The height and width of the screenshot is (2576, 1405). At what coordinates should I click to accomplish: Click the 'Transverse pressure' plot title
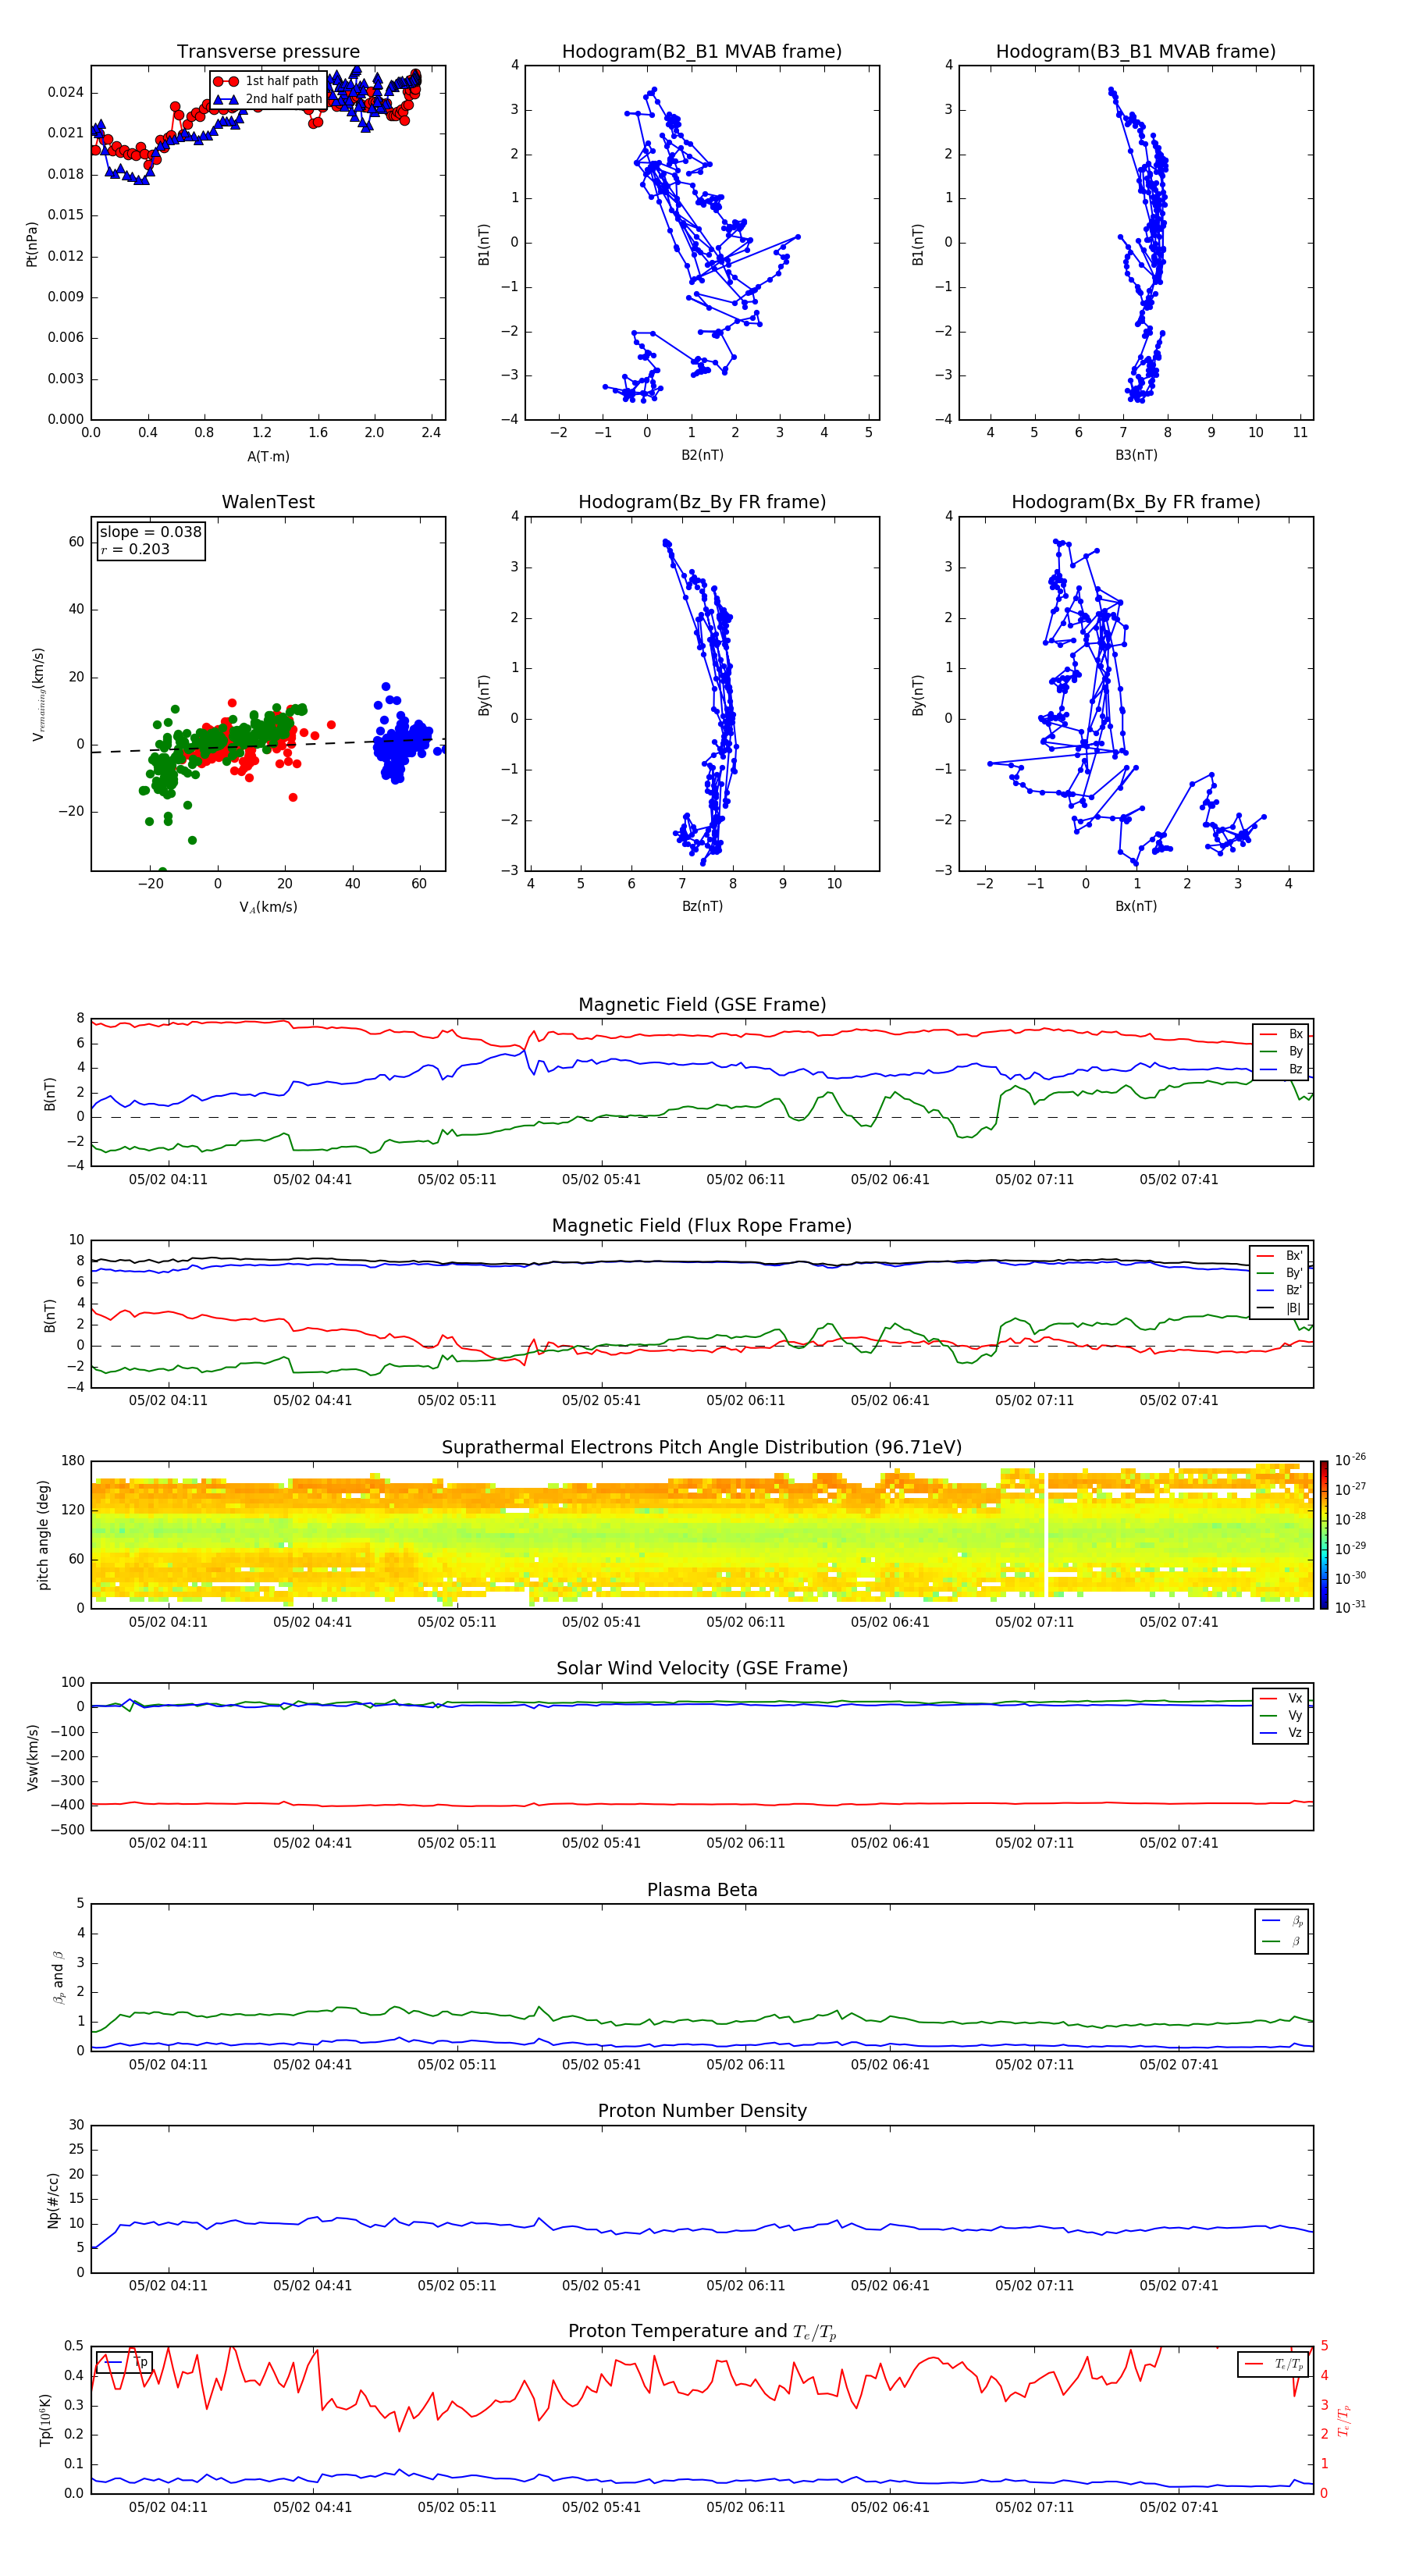pos(268,52)
